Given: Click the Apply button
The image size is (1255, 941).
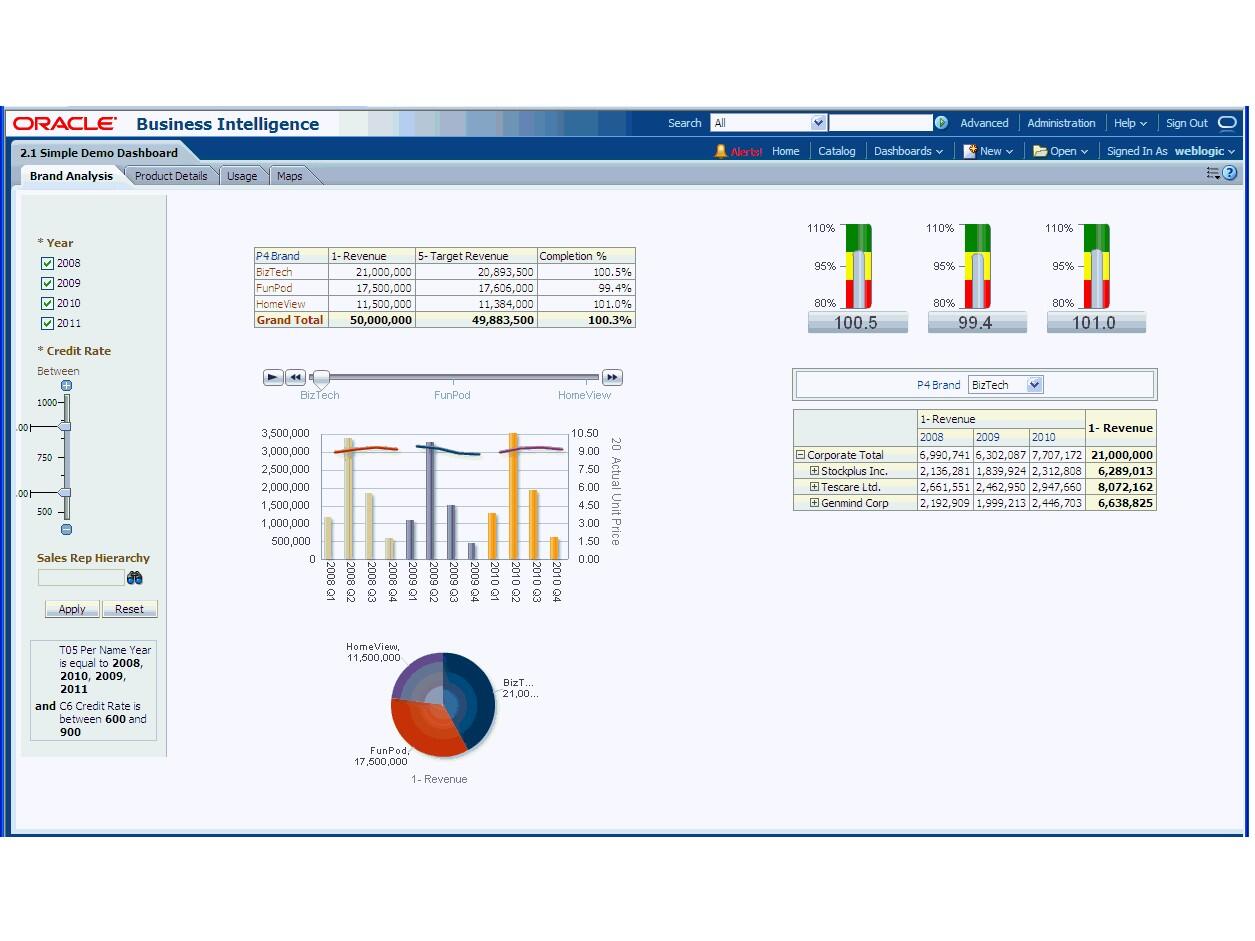Looking at the screenshot, I should pos(72,609).
